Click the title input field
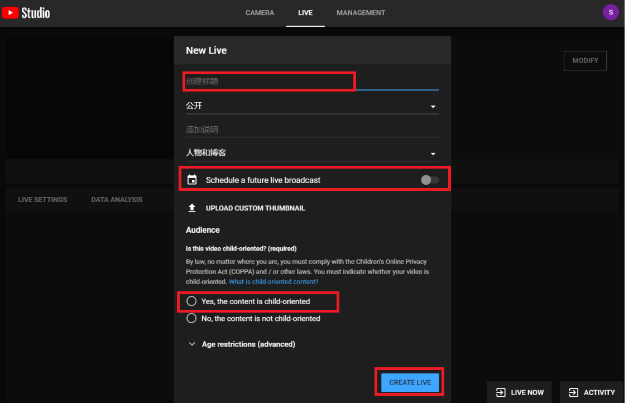The width and height of the screenshot is (643, 403). (268, 81)
